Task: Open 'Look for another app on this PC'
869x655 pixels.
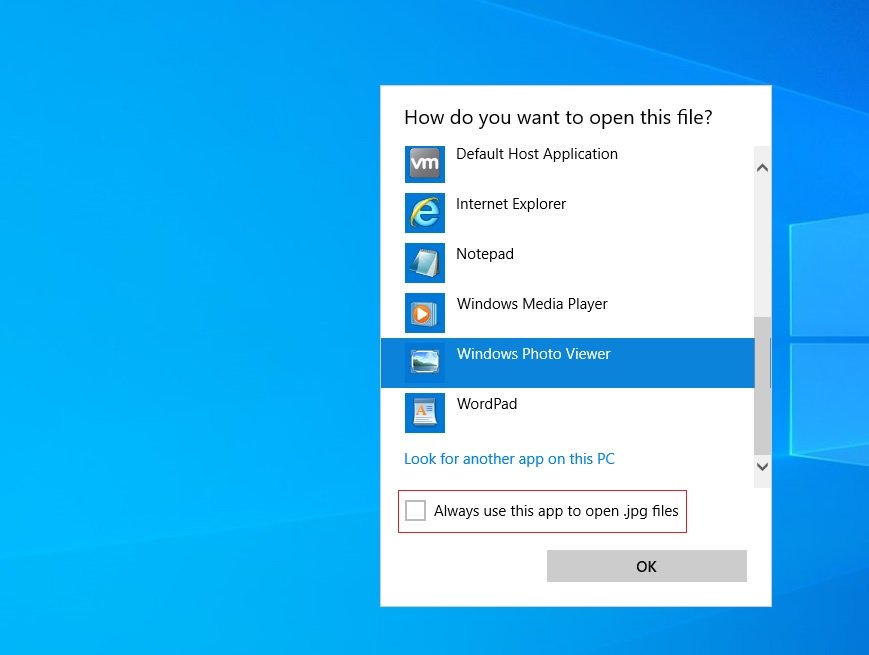Action: coord(509,458)
